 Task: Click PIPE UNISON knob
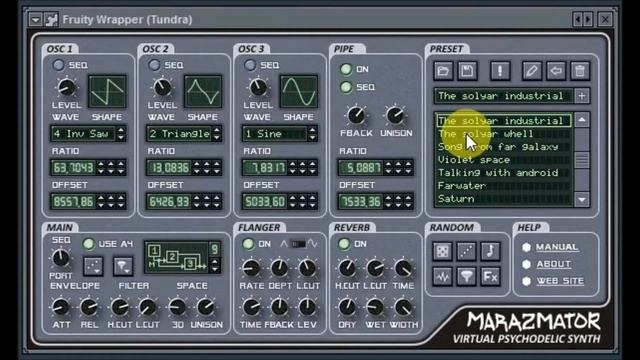pos(395,116)
